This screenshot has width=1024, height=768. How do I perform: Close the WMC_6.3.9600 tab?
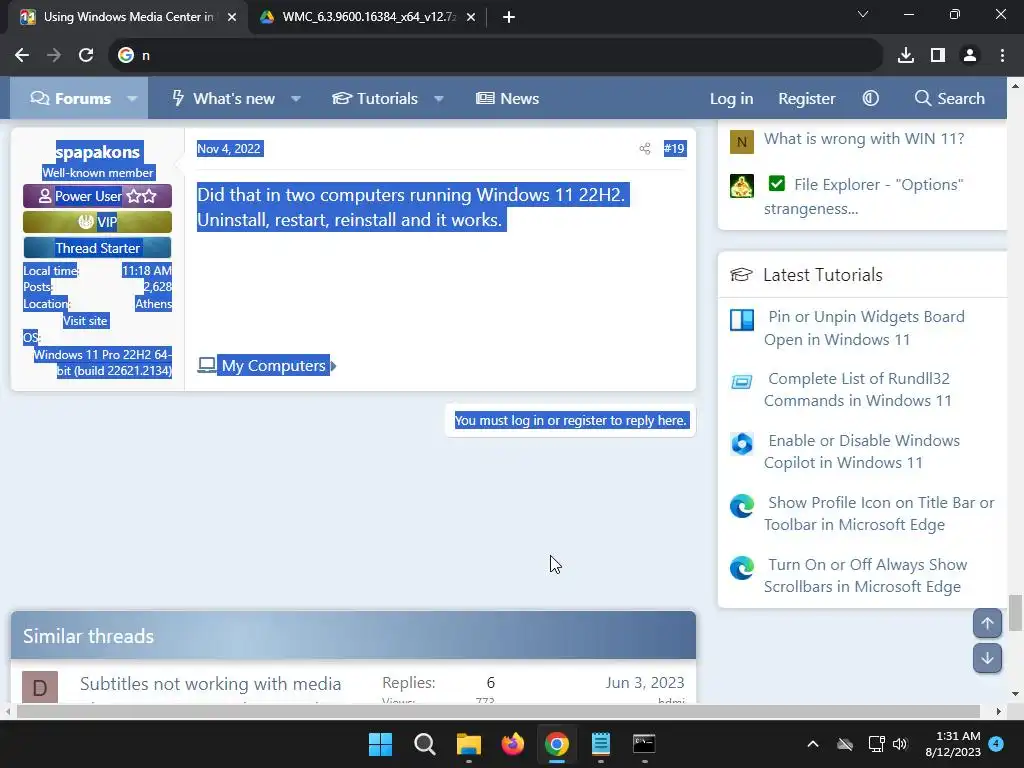point(471,17)
